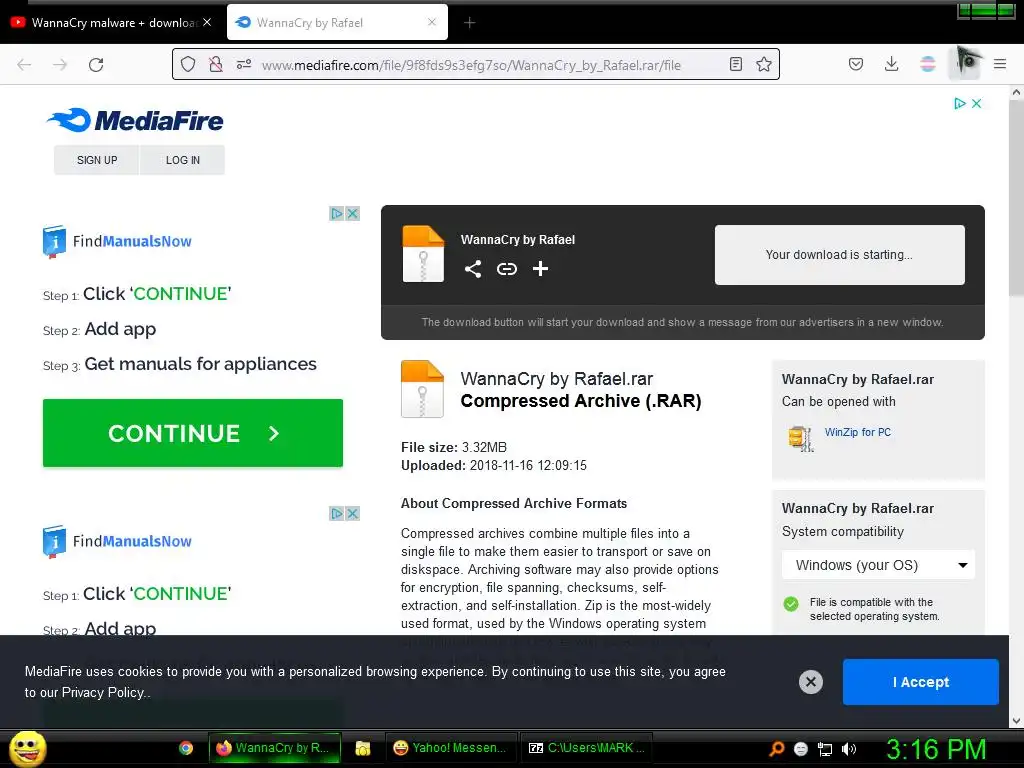This screenshot has width=1024, height=768.
Task: Click the first FindManualsNow ad logo
Action: click(x=118, y=242)
